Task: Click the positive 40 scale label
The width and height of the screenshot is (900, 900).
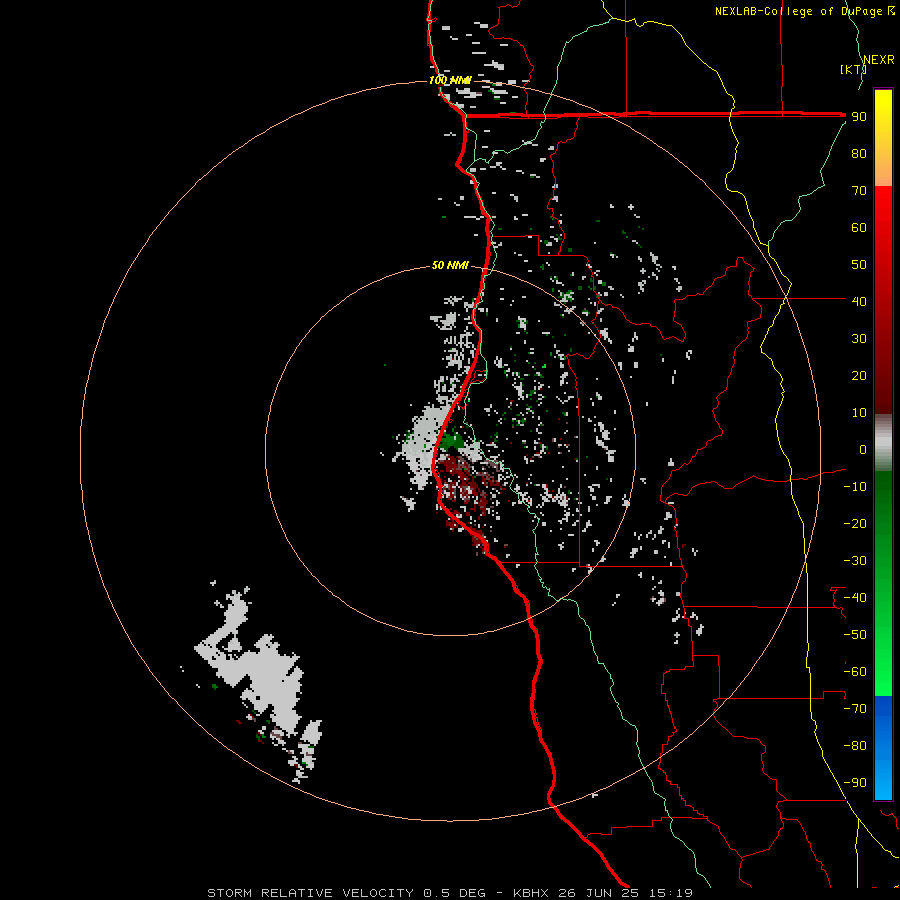Action: 859,302
